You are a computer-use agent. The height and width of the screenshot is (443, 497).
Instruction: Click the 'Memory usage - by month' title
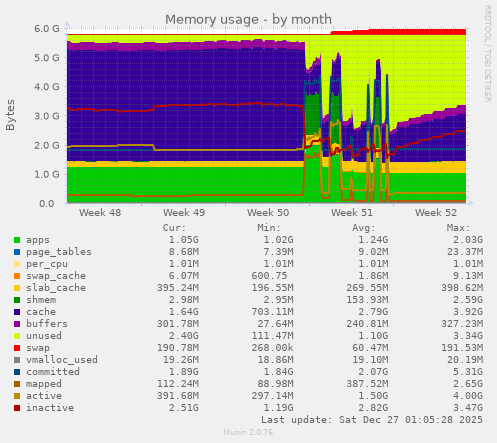point(248,20)
